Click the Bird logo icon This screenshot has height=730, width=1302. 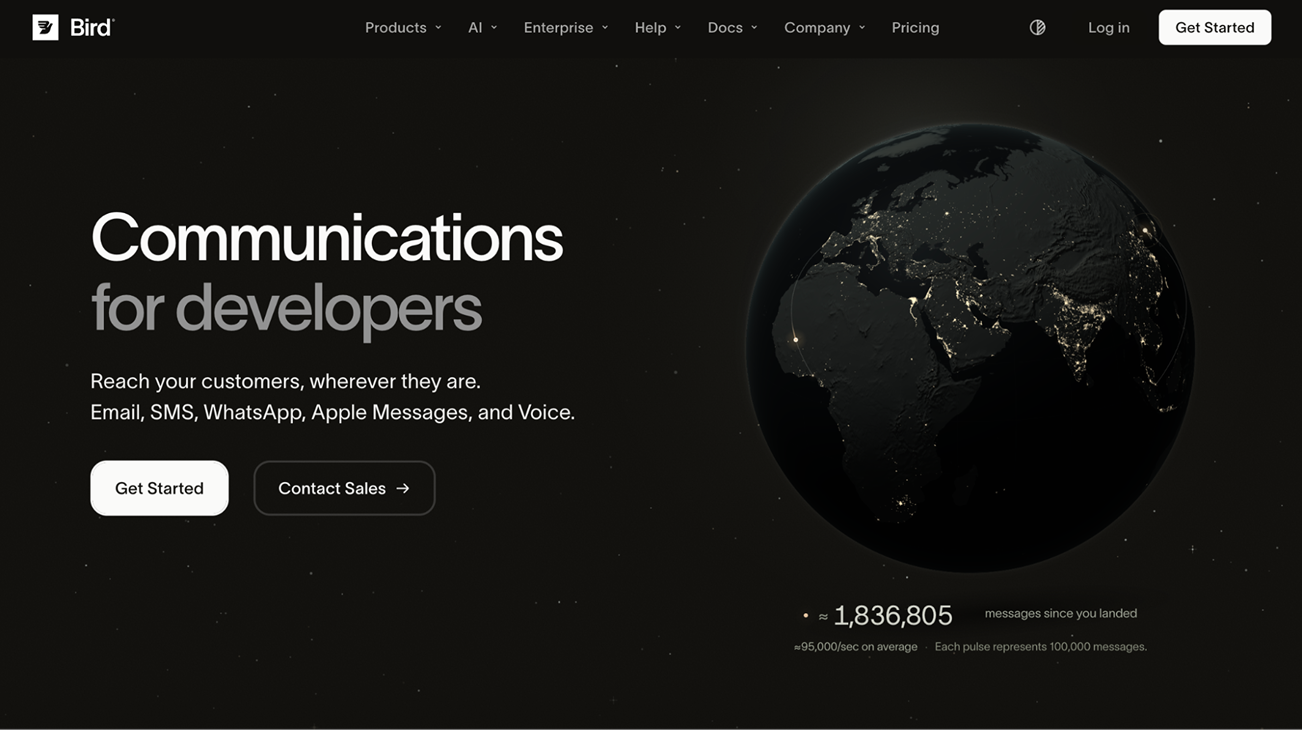pyautogui.click(x=45, y=27)
